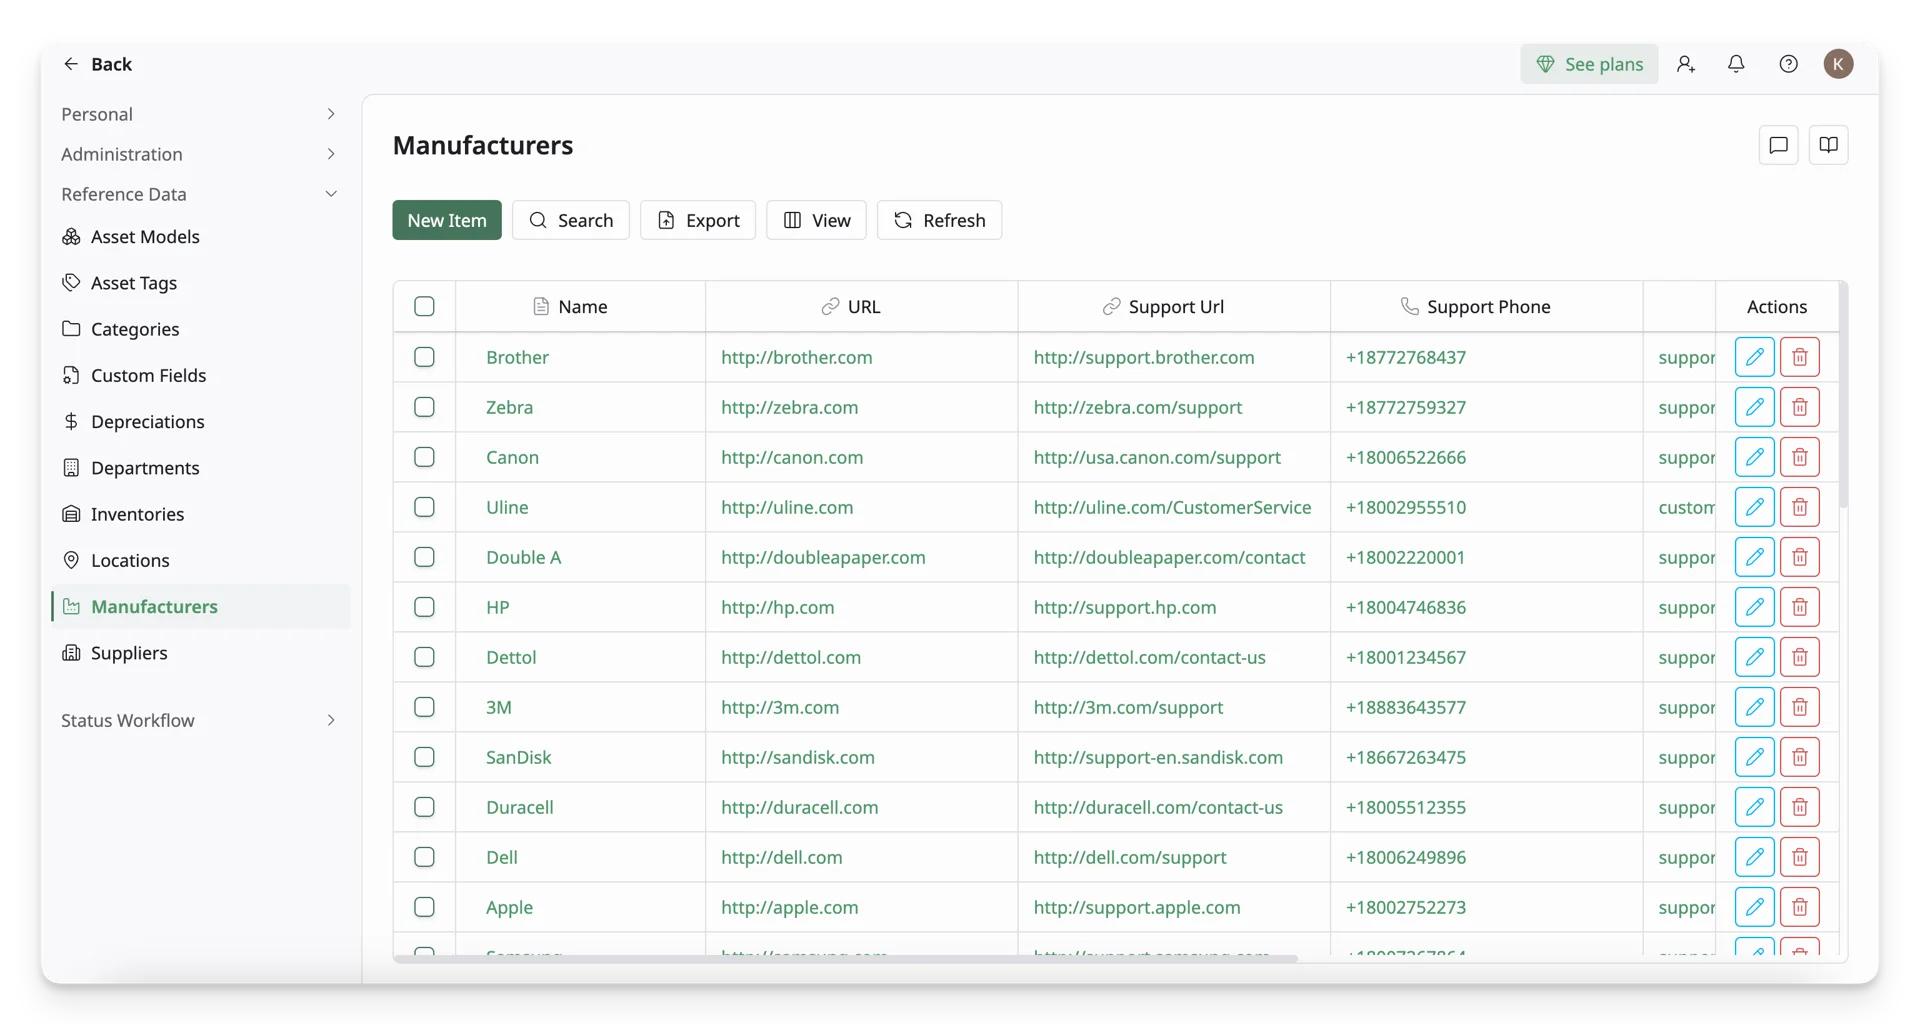Click the Dell manufacturer name
The height and width of the screenshot is (1025, 1920).
502,857
